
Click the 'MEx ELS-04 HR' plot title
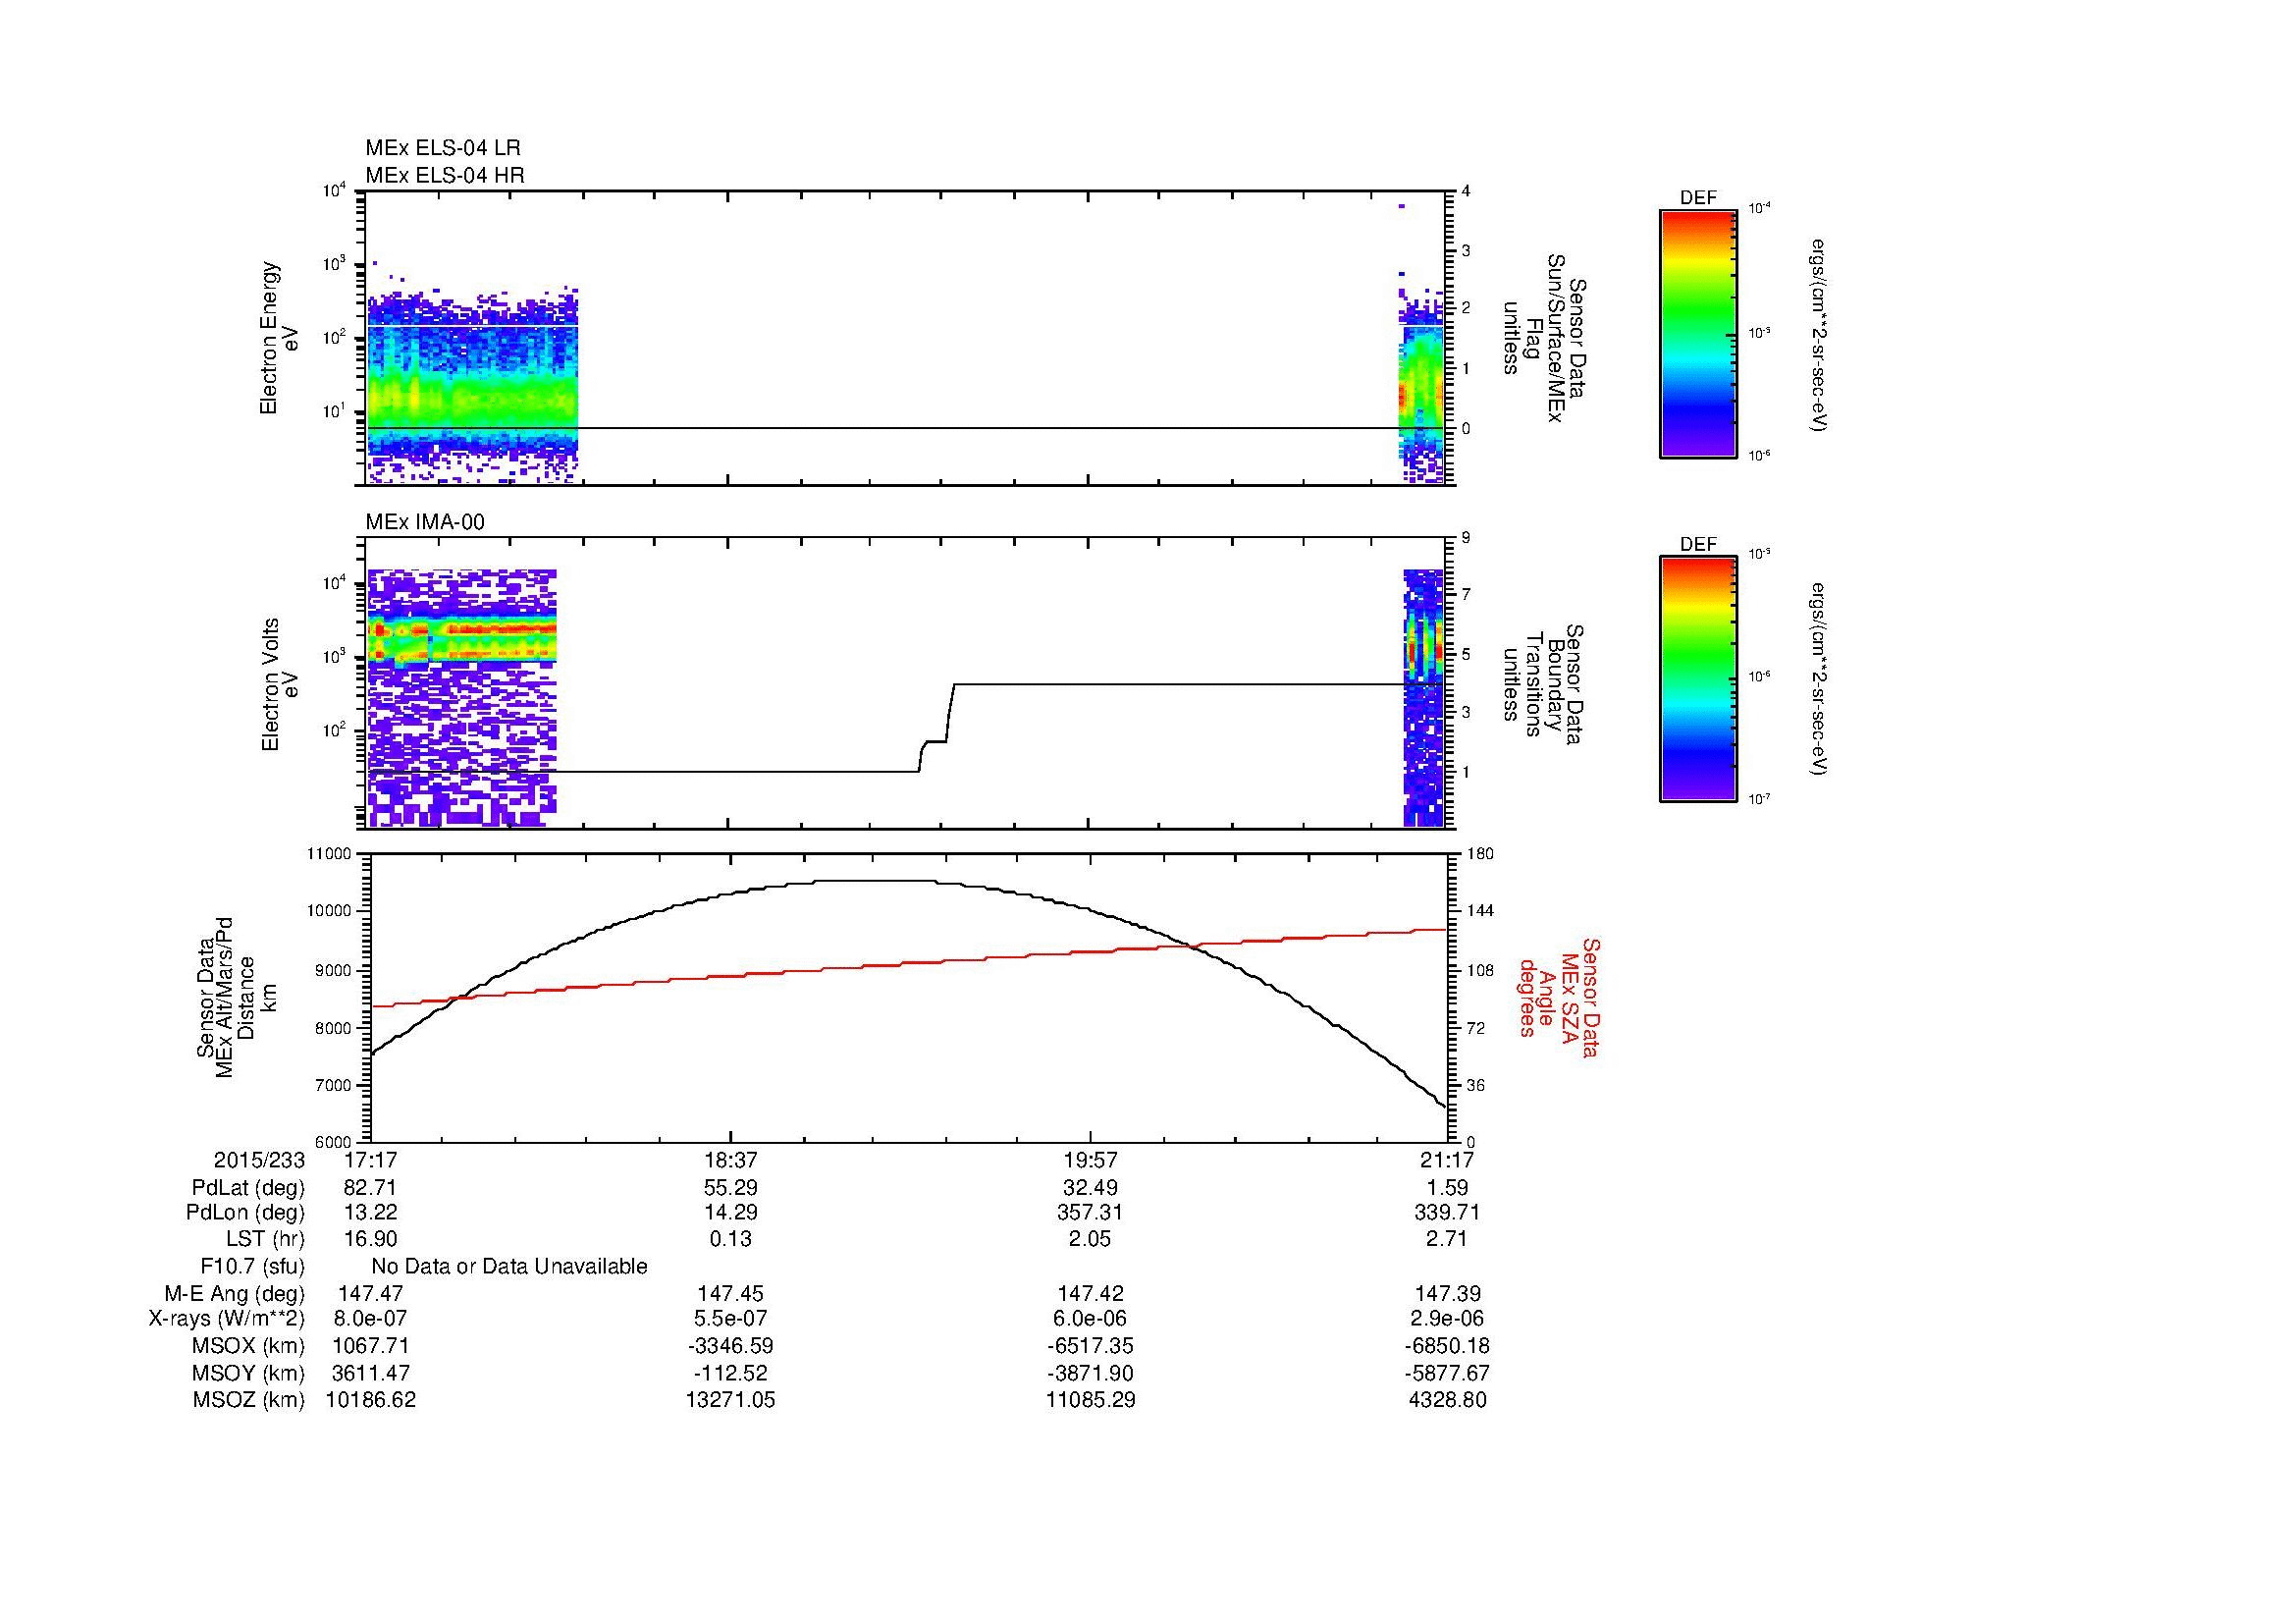click(x=445, y=175)
